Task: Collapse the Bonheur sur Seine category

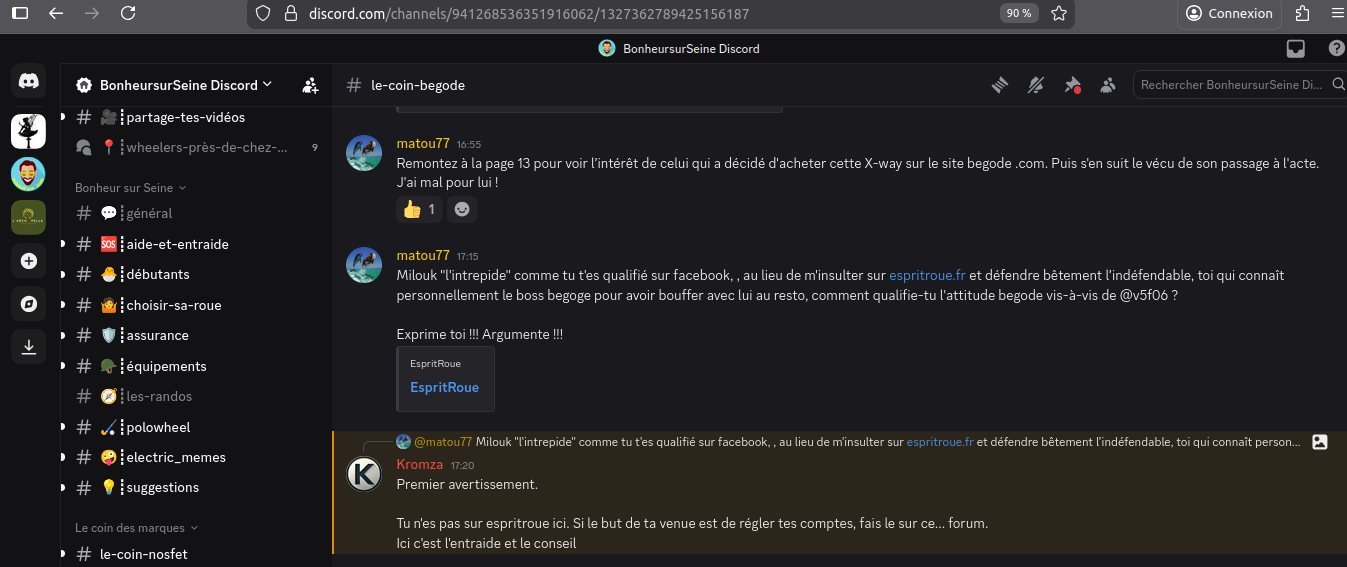Action: [x=130, y=188]
